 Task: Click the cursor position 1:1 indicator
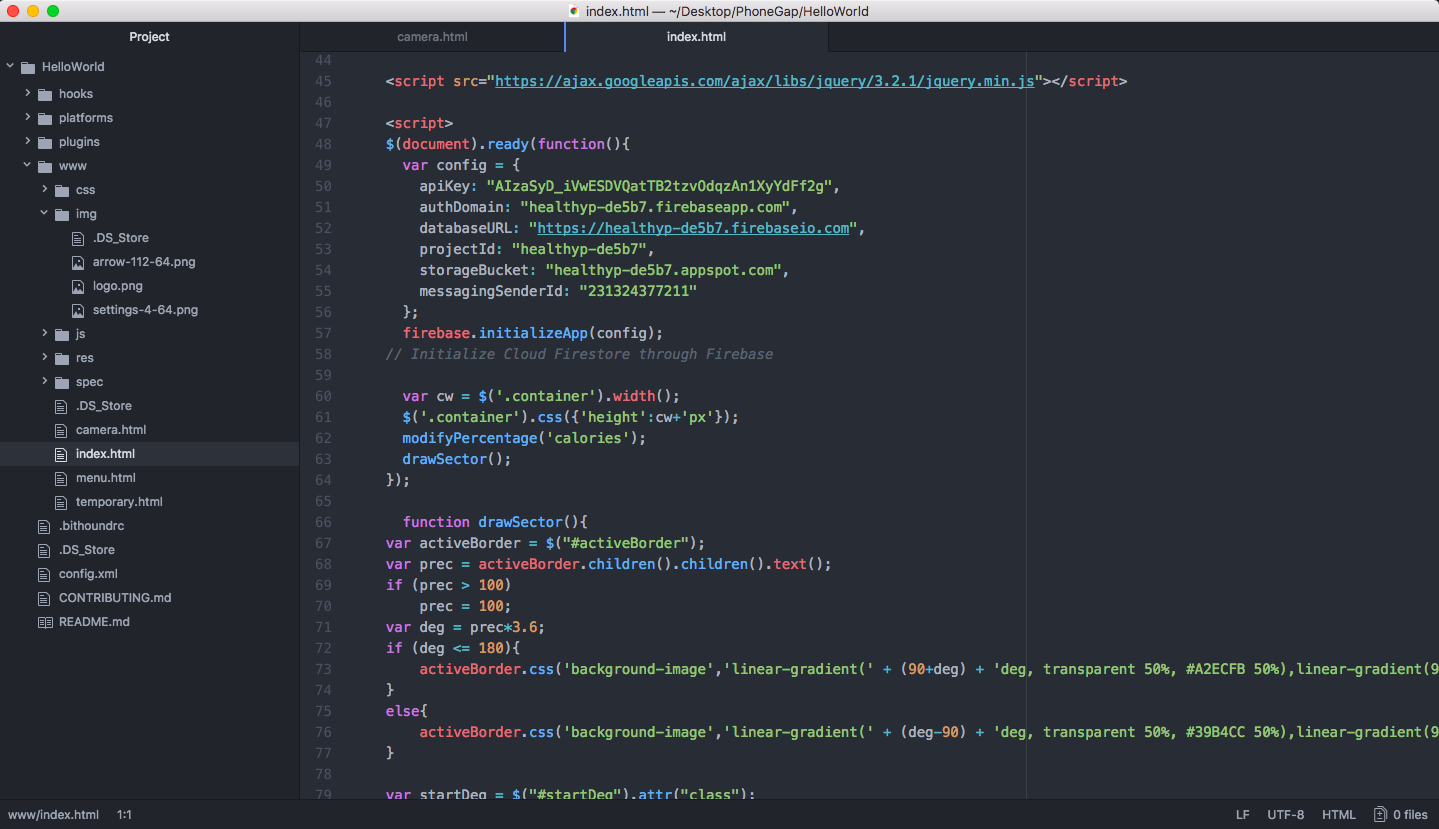coord(124,814)
